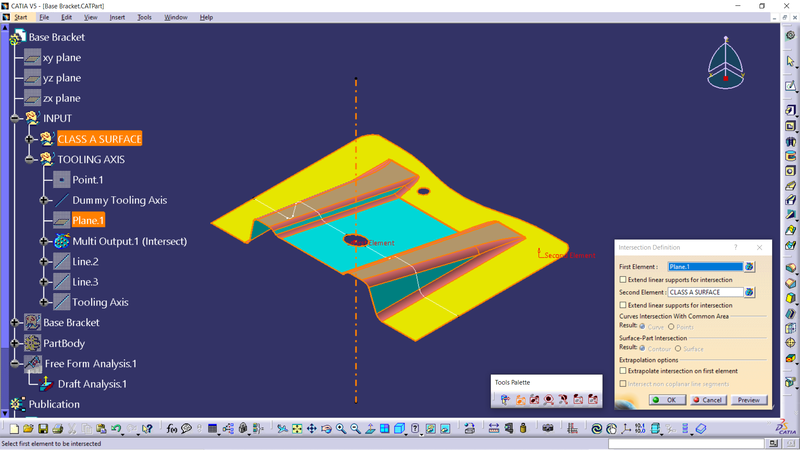
Task: Select Draft Analysis.1 in the tree
Action: click(x=92, y=384)
